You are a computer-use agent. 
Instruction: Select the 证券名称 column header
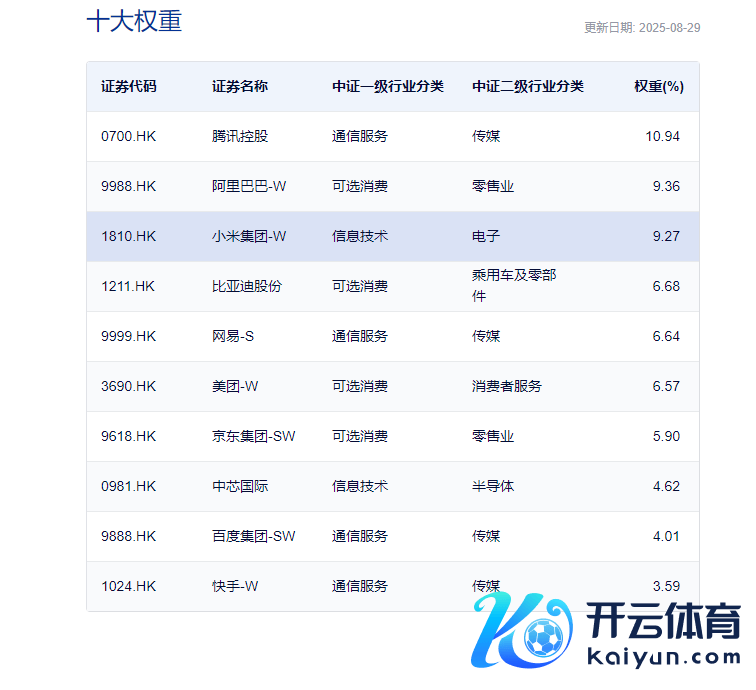click(240, 87)
